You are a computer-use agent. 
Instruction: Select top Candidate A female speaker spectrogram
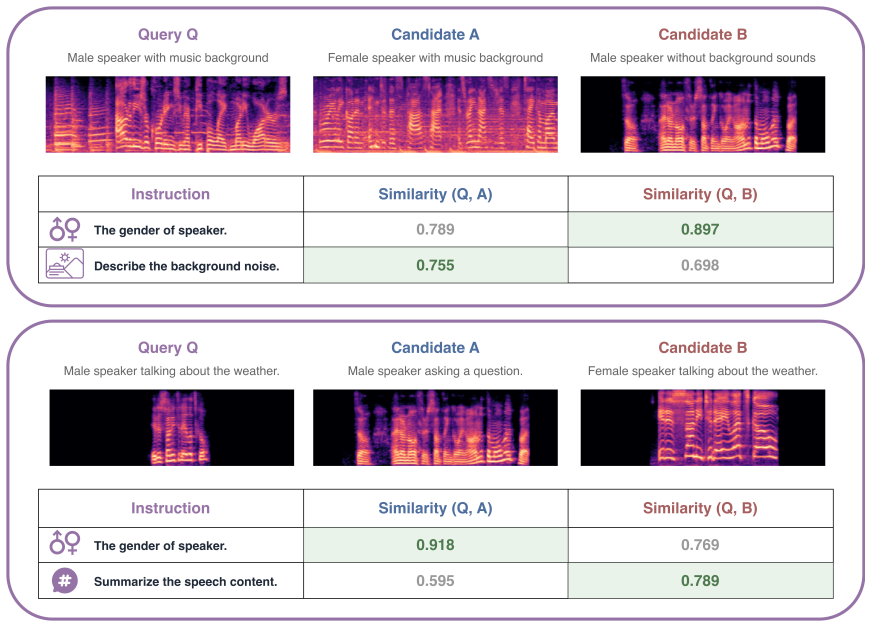(x=436, y=114)
